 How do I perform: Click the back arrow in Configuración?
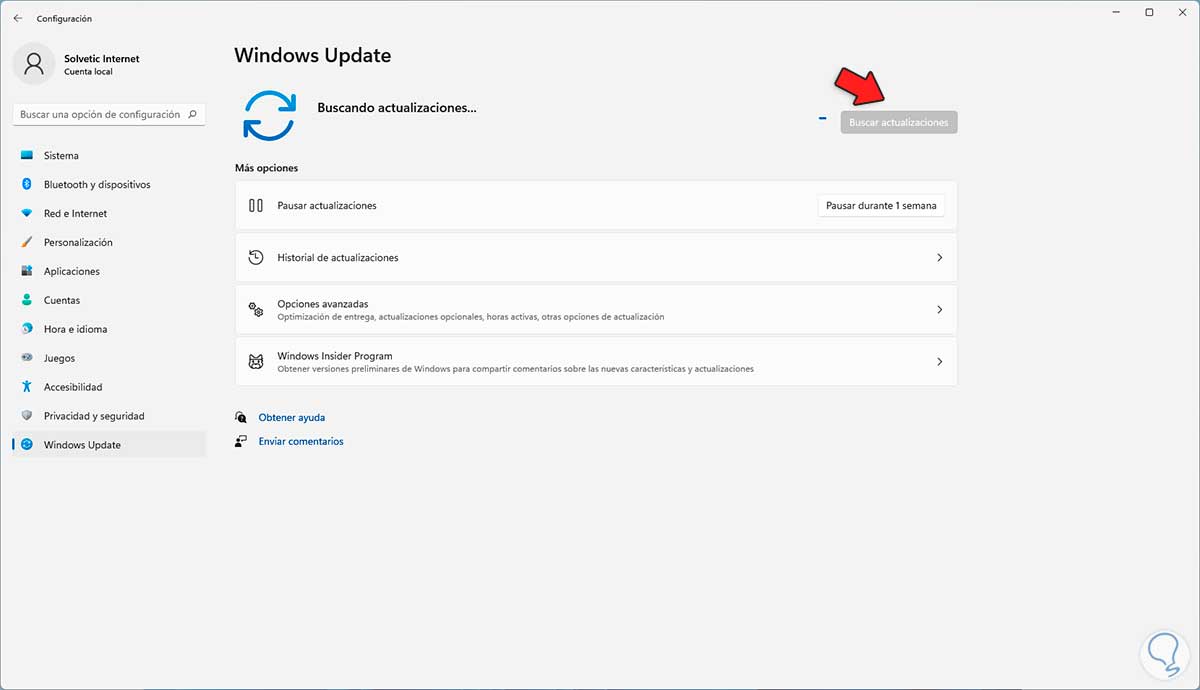18,18
